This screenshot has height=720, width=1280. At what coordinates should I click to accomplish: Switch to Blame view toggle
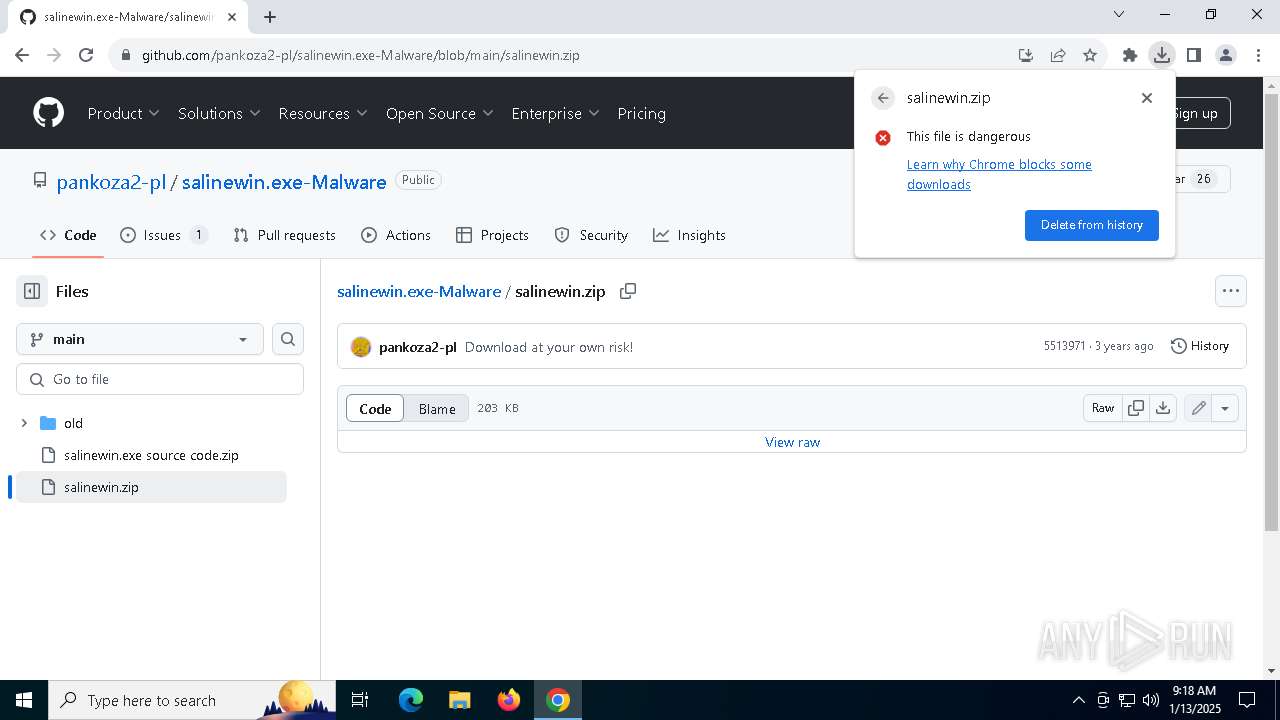coord(437,408)
